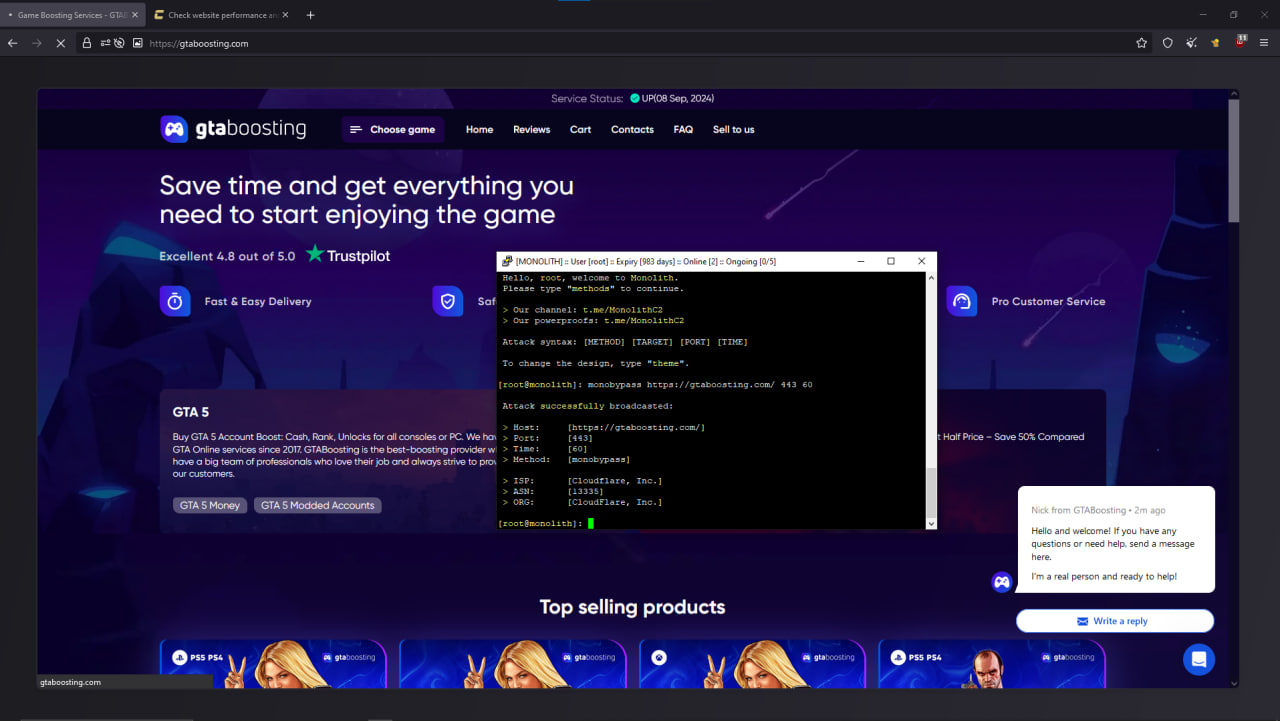
Task: Click the Fast & Easy Delivery label
Action: coord(258,301)
